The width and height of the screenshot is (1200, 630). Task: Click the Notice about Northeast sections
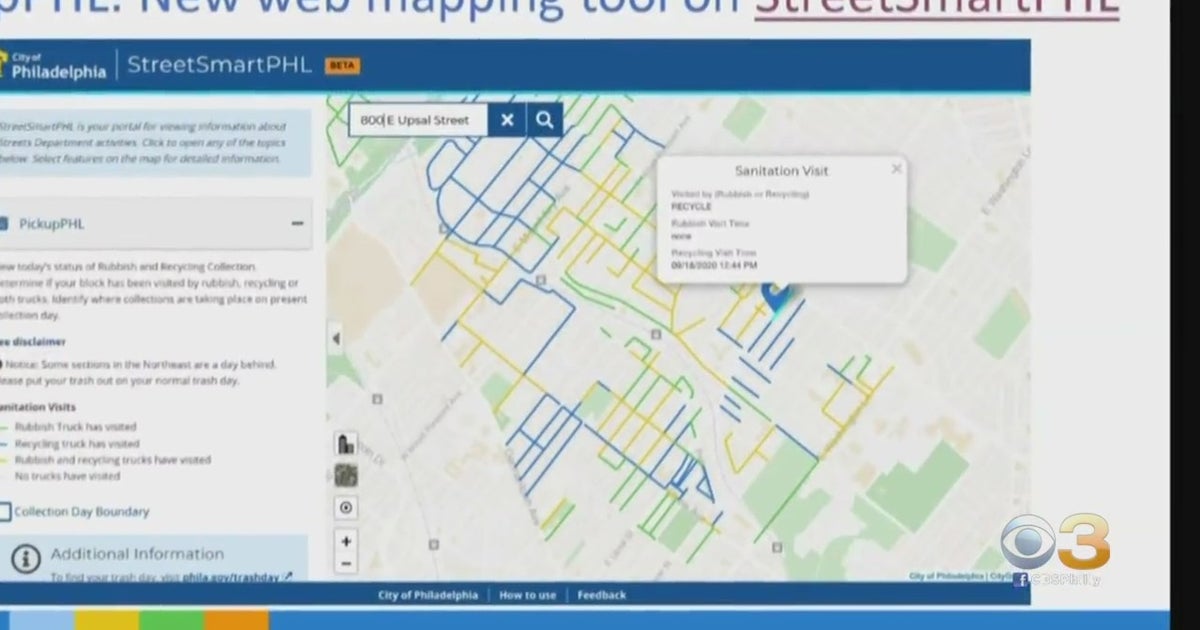138,372
